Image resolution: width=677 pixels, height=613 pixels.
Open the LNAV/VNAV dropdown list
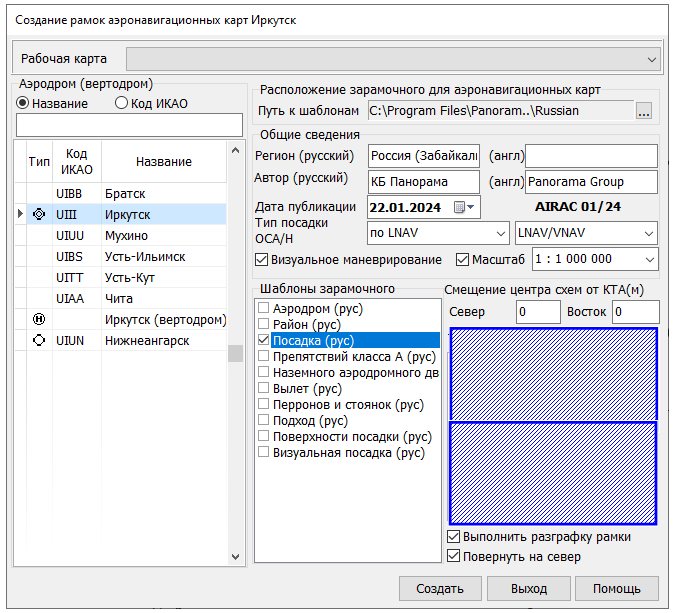(648, 233)
